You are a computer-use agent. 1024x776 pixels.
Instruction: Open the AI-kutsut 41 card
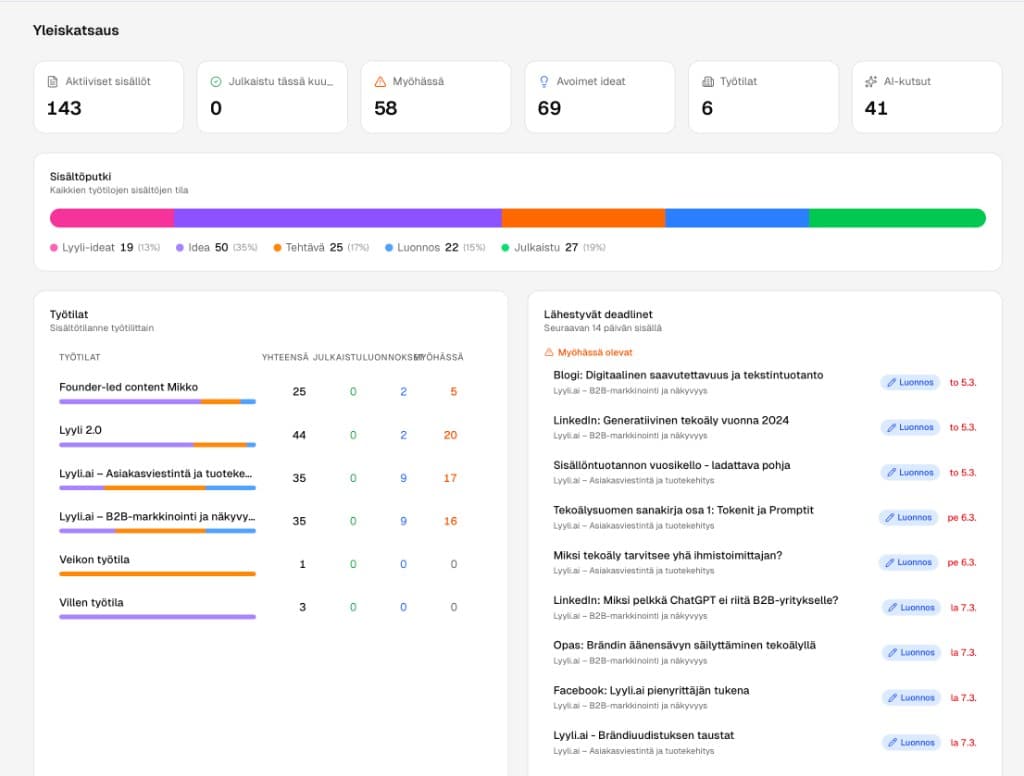927,97
